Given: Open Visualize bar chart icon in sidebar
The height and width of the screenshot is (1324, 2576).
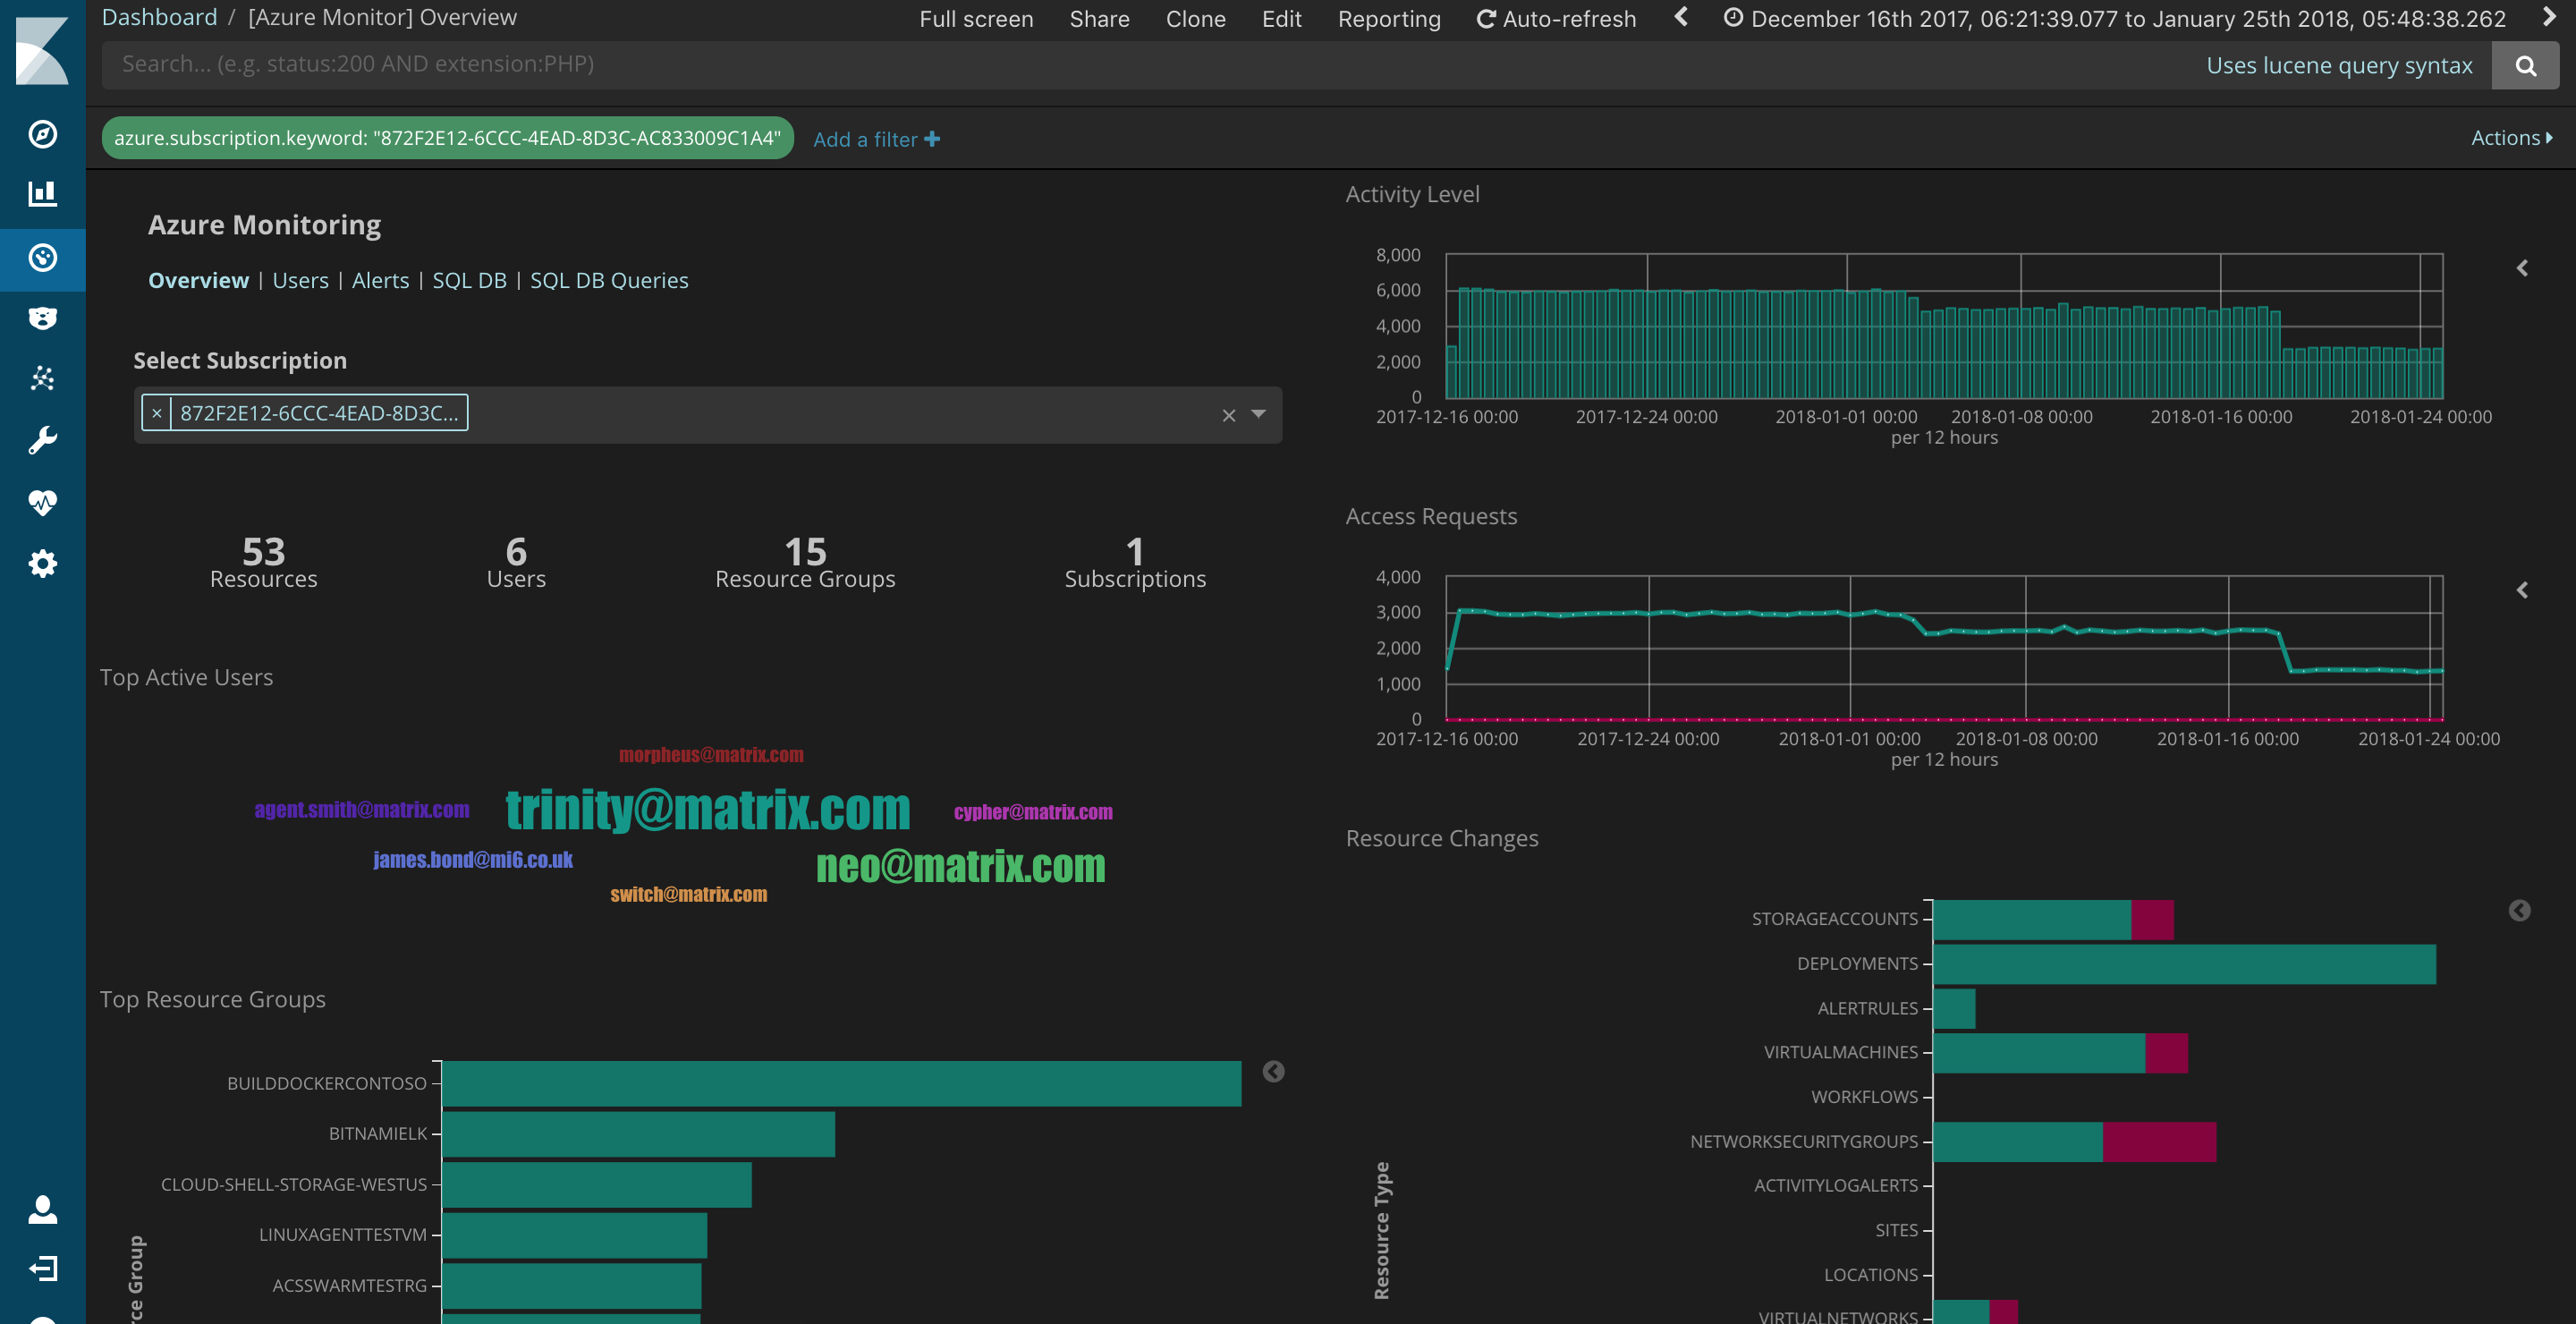Looking at the screenshot, I should point(42,194).
